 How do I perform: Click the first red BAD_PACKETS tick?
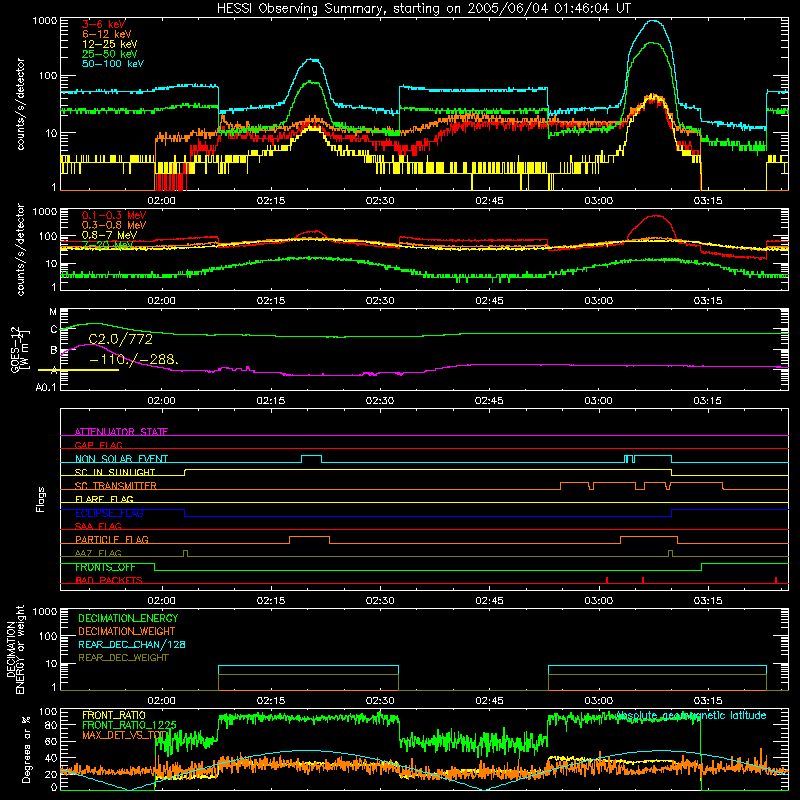(x=607, y=580)
